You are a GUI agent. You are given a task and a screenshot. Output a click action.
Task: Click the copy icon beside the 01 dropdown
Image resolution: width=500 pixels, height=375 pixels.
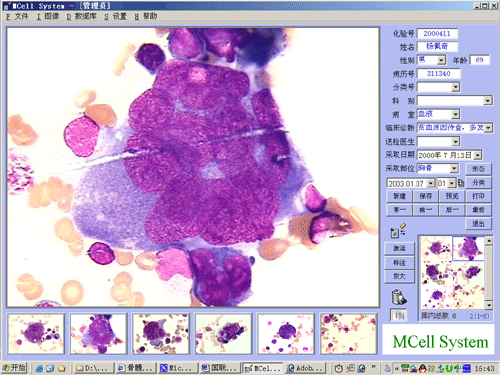(461, 183)
